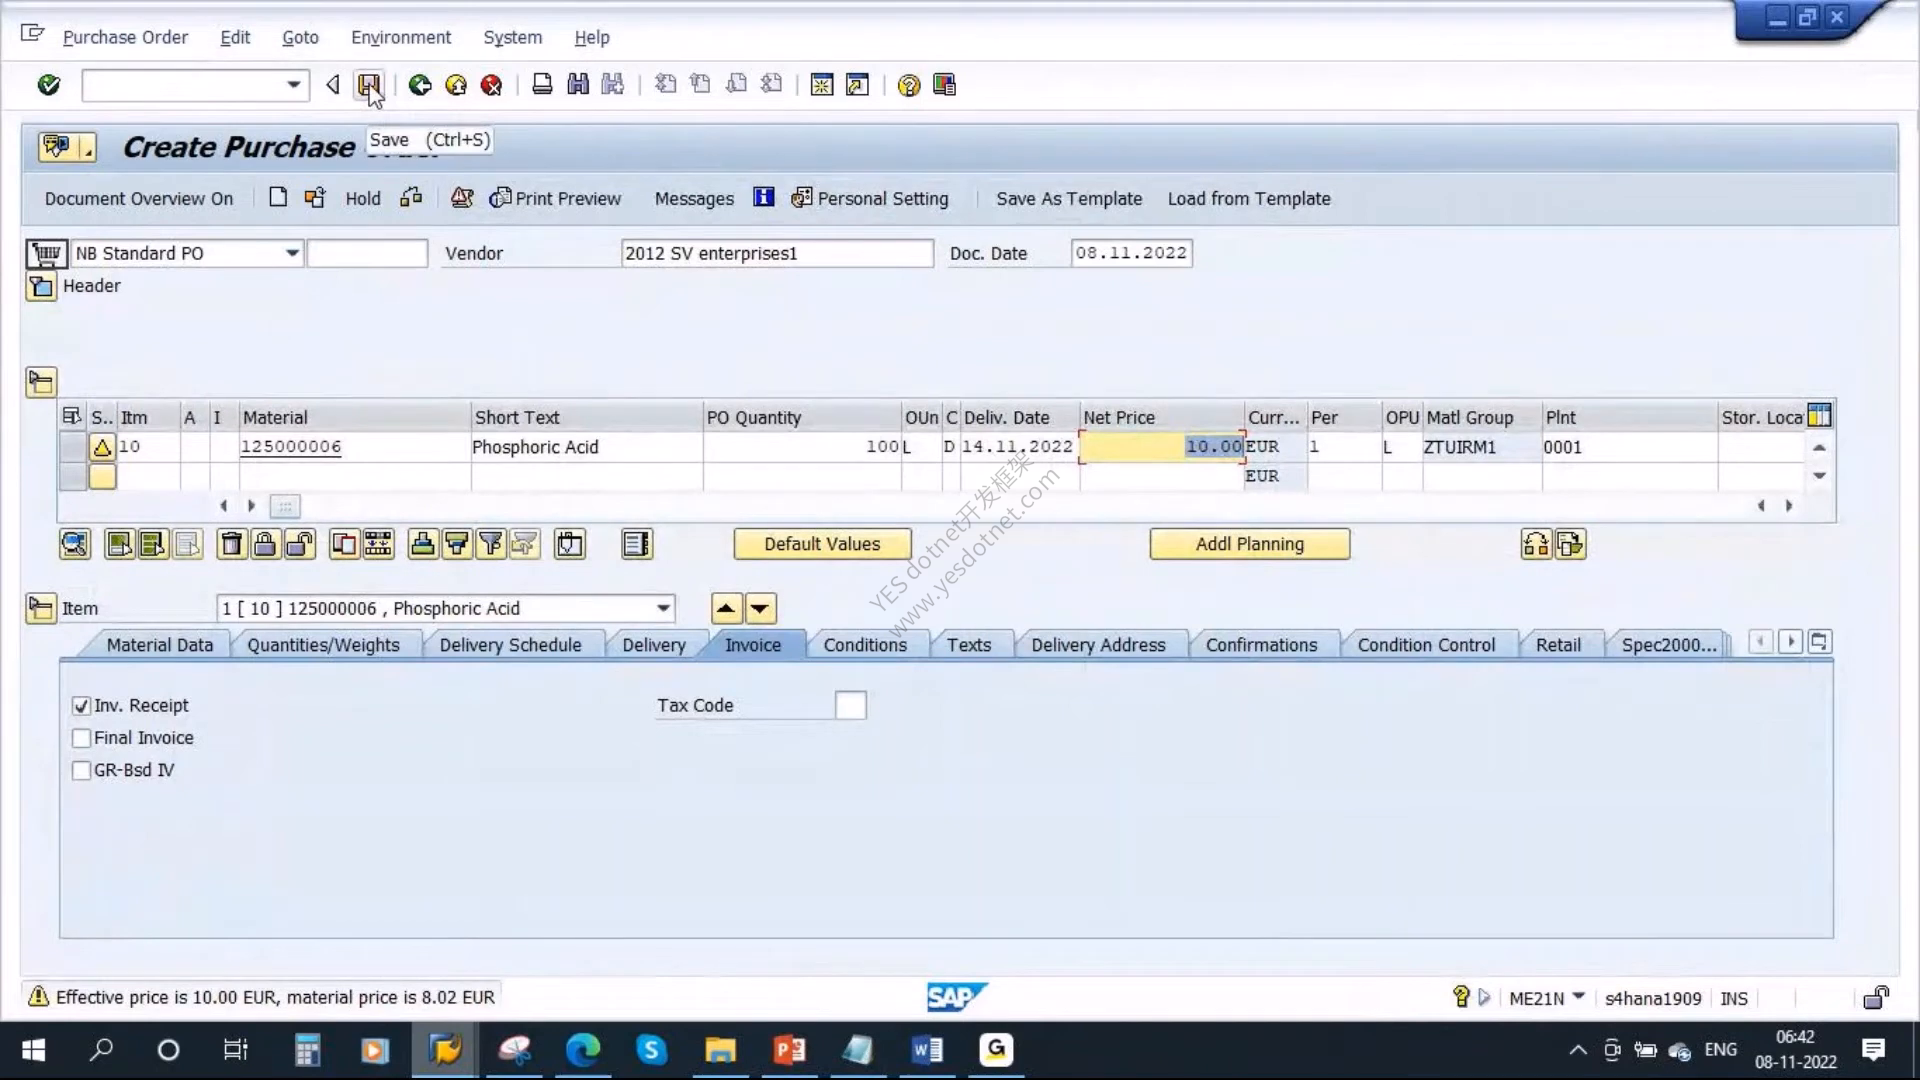Enable the Final Invoice checkbox
Viewport: 1920px width, 1080px height.
pos(82,738)
